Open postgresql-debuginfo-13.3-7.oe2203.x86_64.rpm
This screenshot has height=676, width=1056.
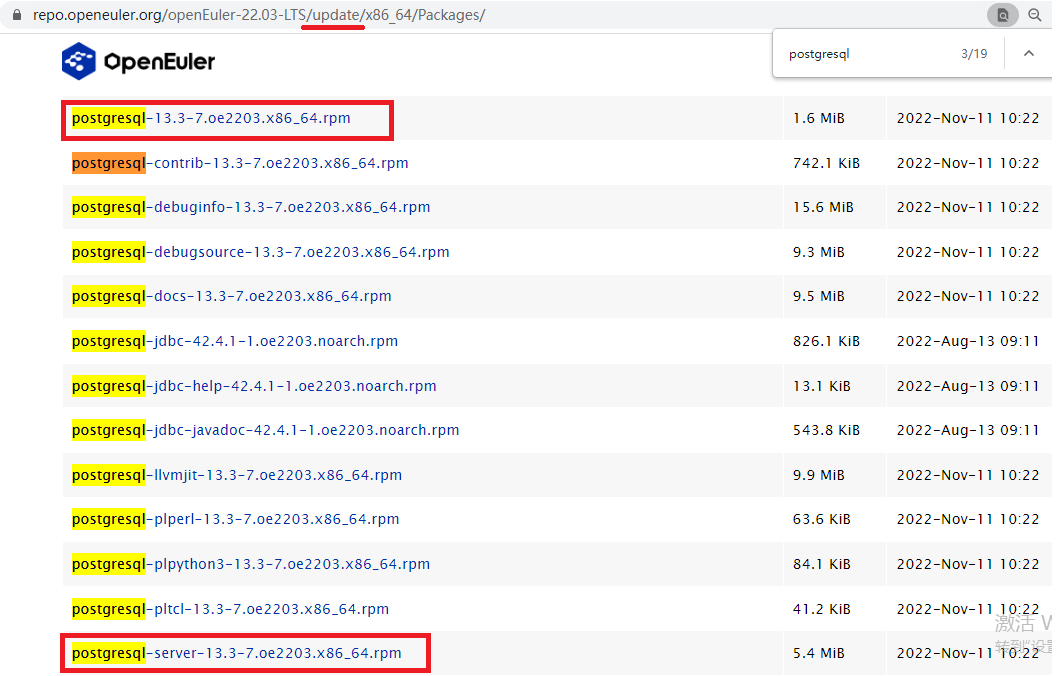coord(250,207)
